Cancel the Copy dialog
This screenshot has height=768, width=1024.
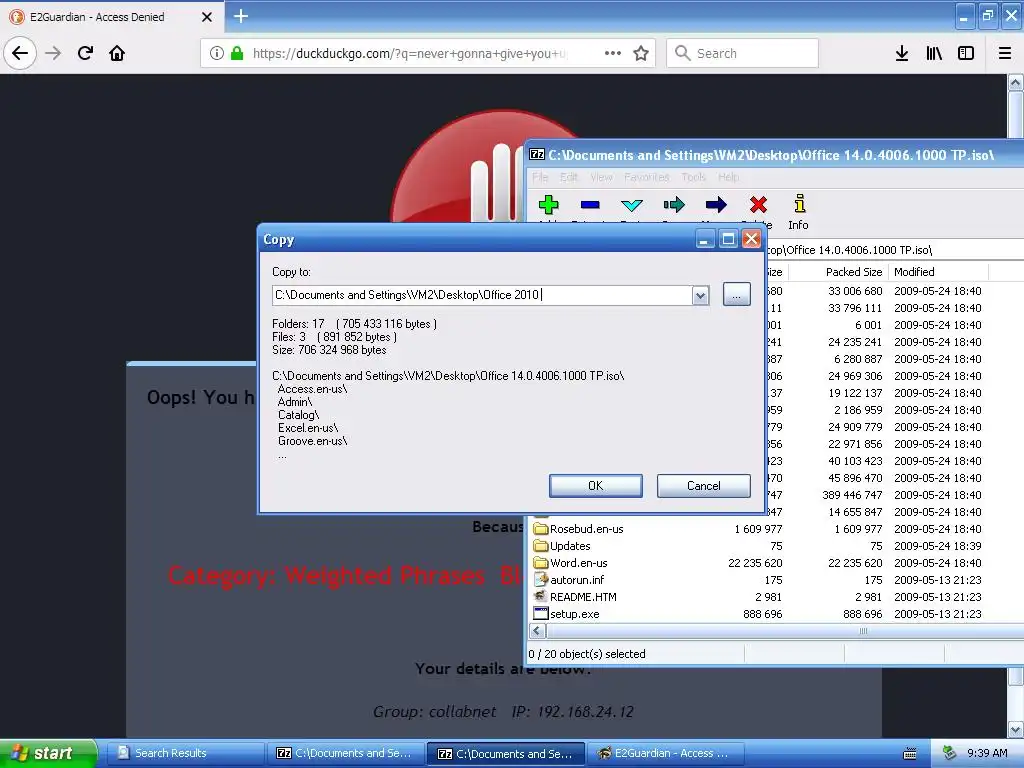[x=703, y=486]
